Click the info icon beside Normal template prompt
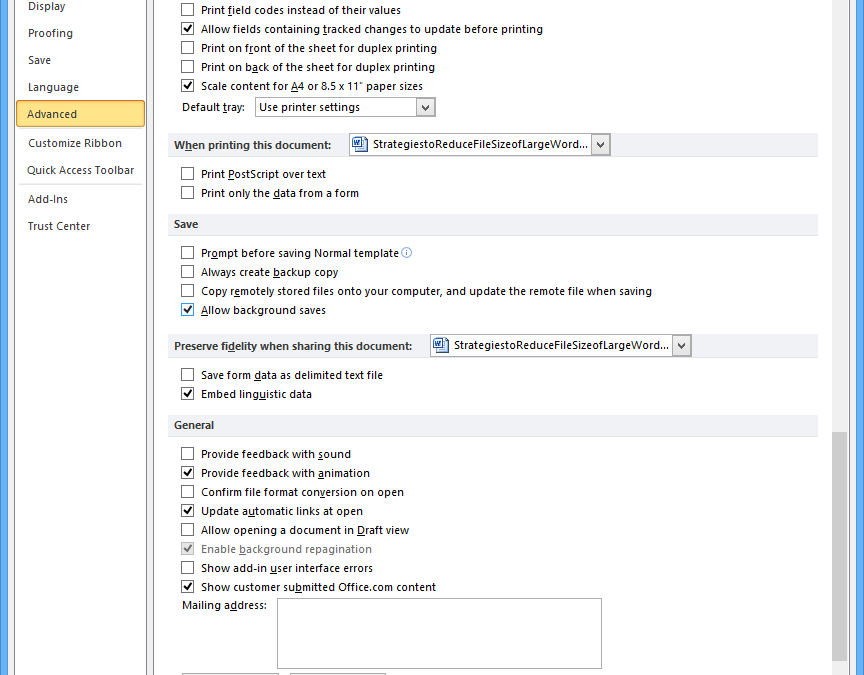The image size is (864, 675). click(407, 253)
